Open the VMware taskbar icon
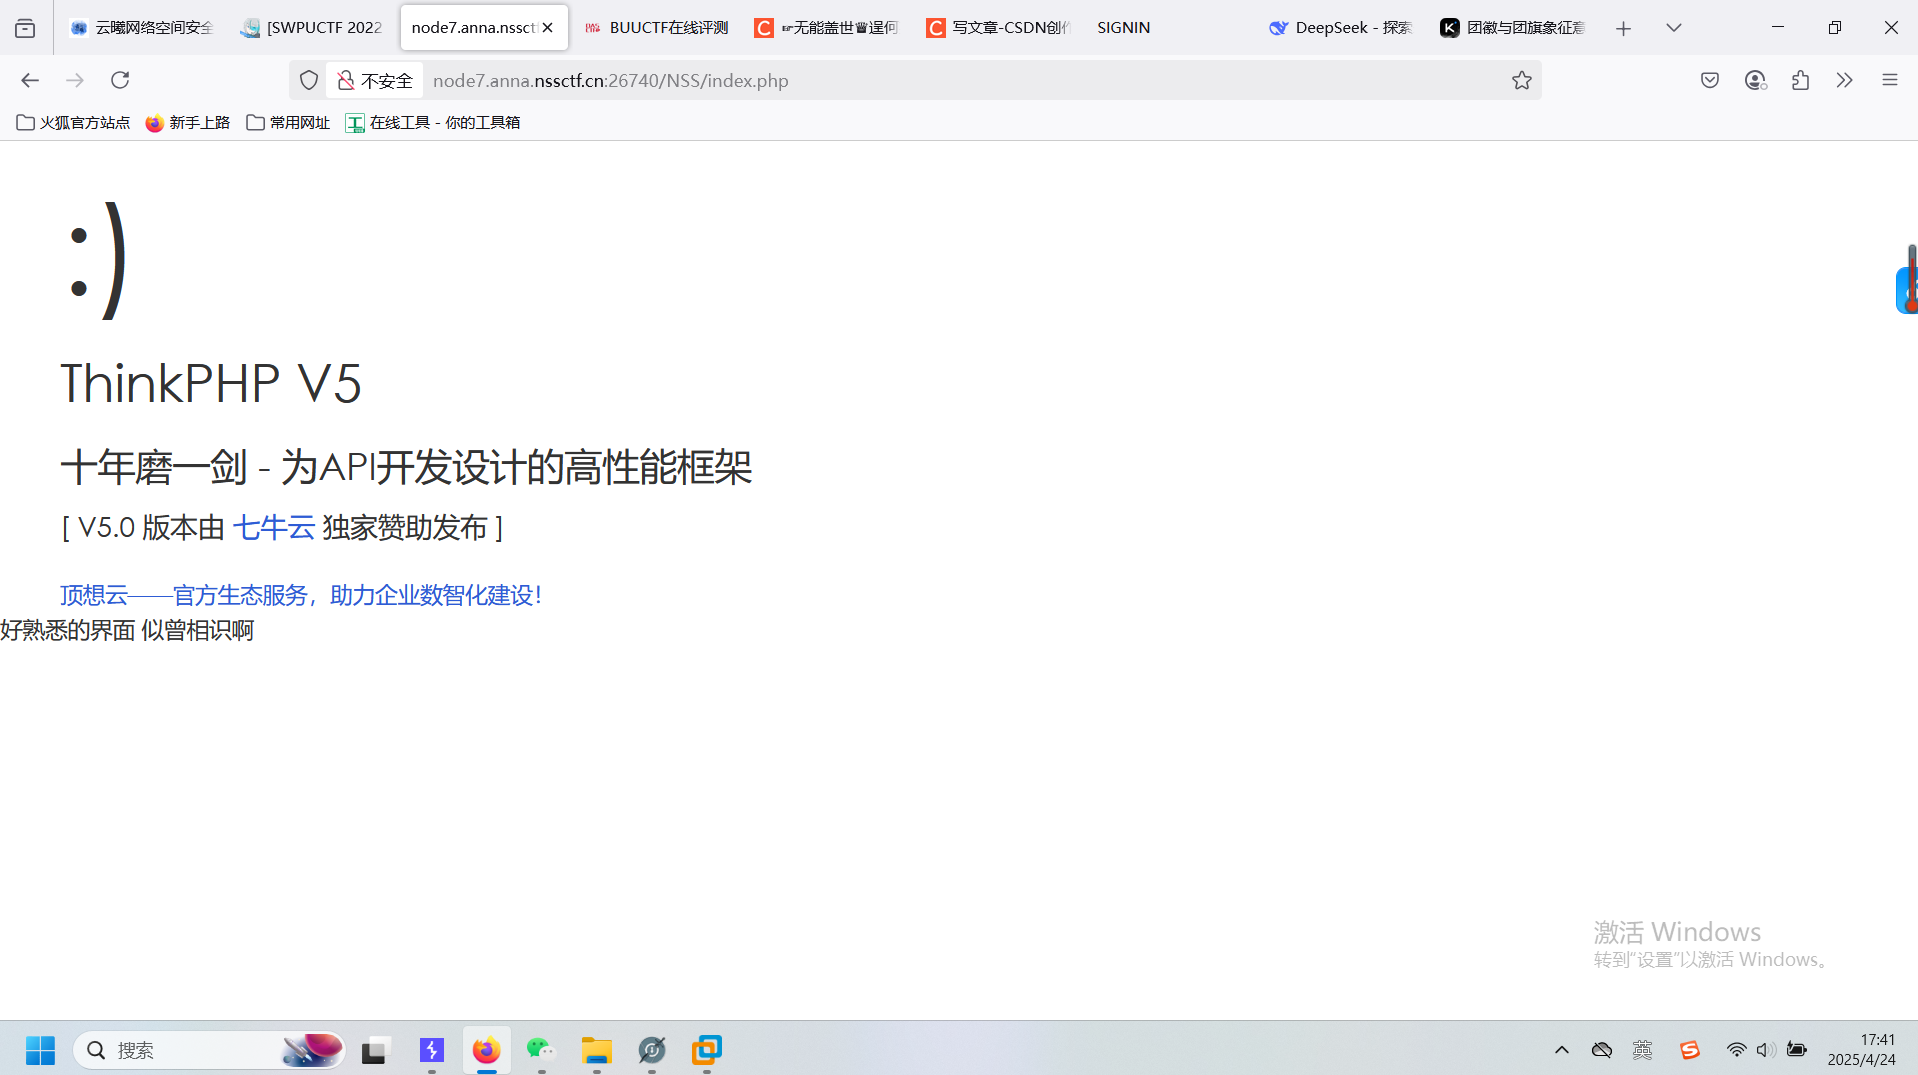 pyautogui.click(x=707, y=1050)
